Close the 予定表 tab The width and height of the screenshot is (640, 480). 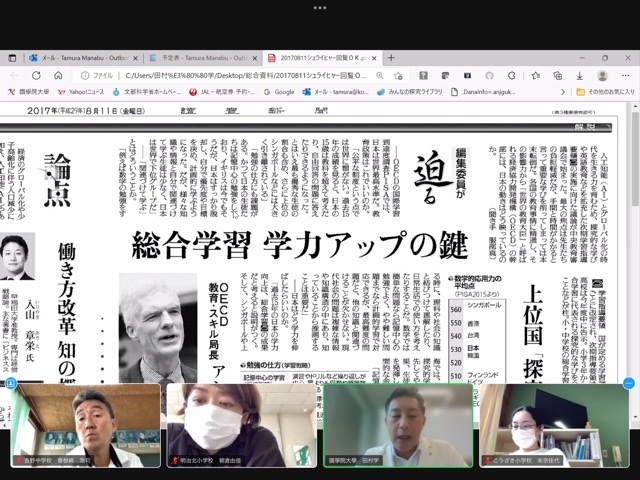point(255,58)
